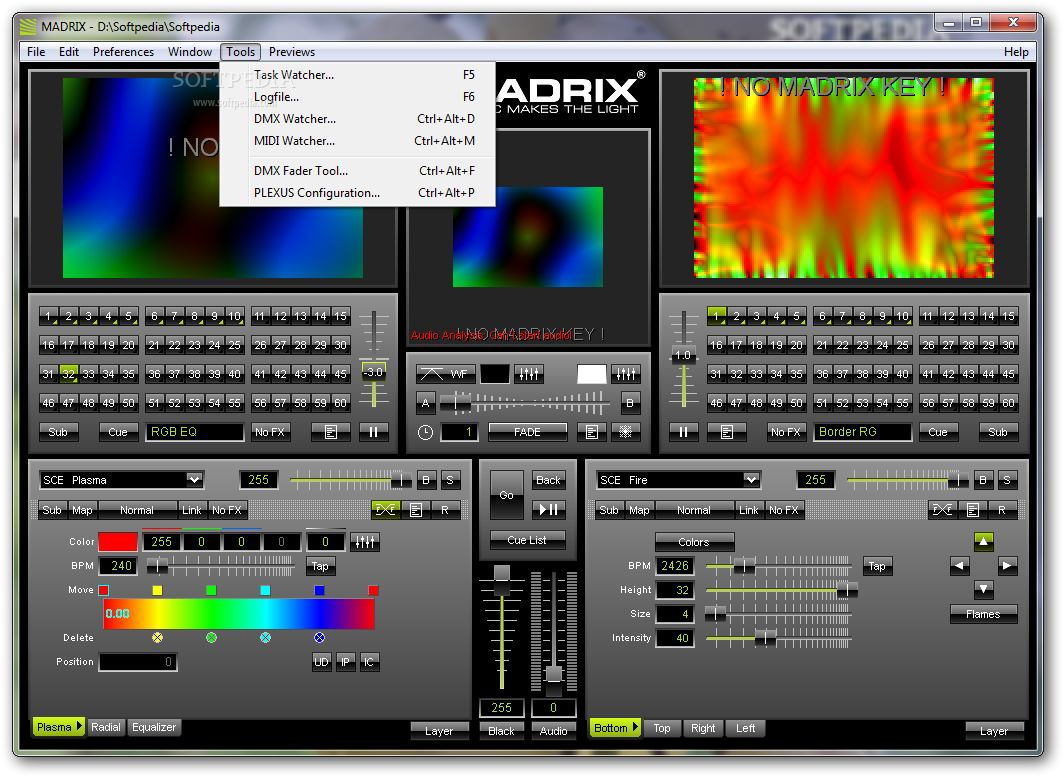Screen dimensions: 1064x777
Task: Select MIDI Watcher... menu entry
Action: [x=358, y=140]
